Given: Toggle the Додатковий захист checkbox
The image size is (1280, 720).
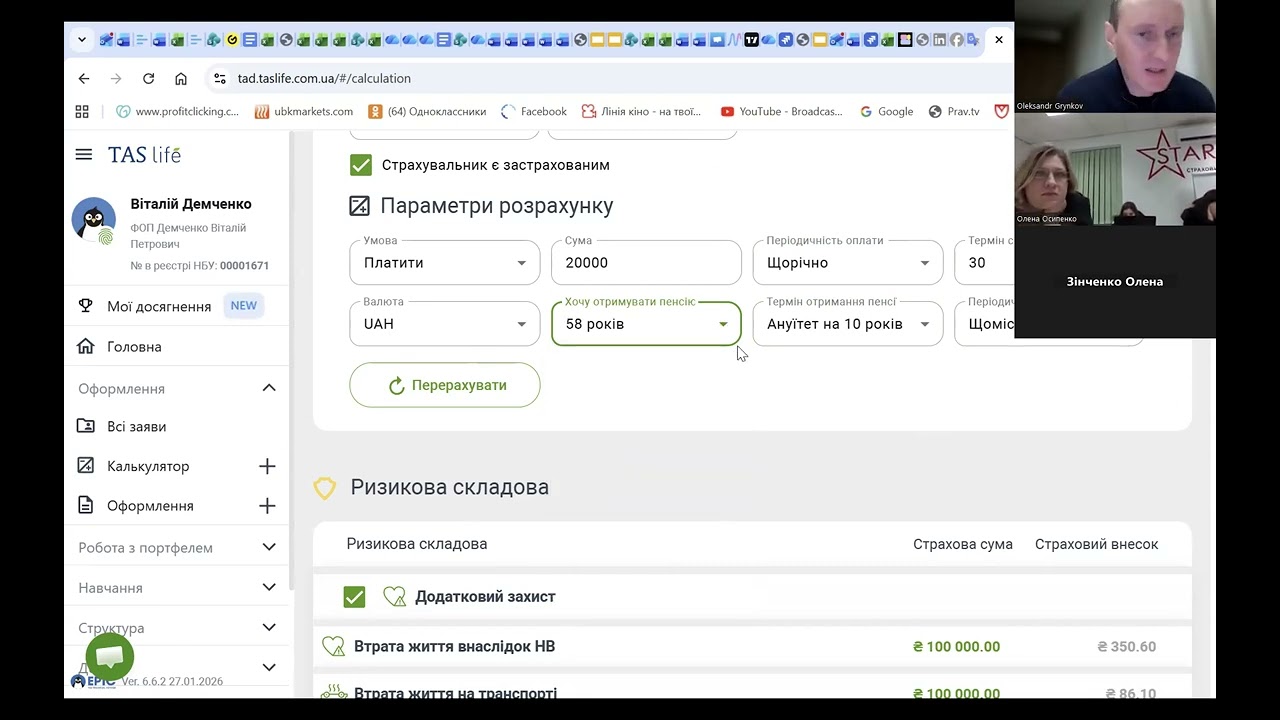Looking at the screenshot, I should [354, 597].
